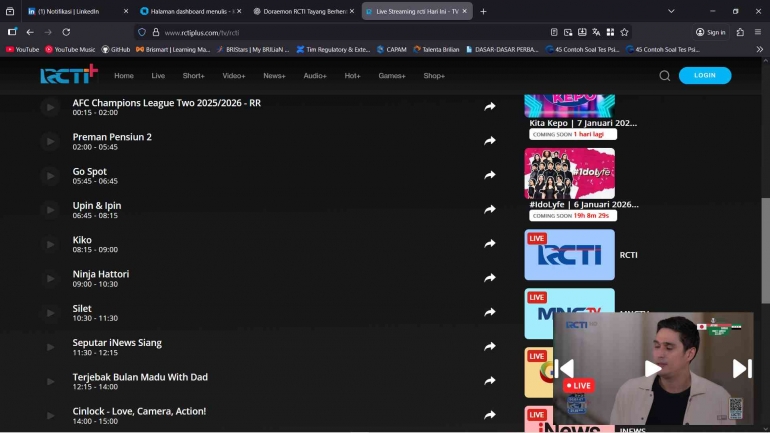770x433 pixels.
Task: Open the Games+ menu item
Action: 392,76
